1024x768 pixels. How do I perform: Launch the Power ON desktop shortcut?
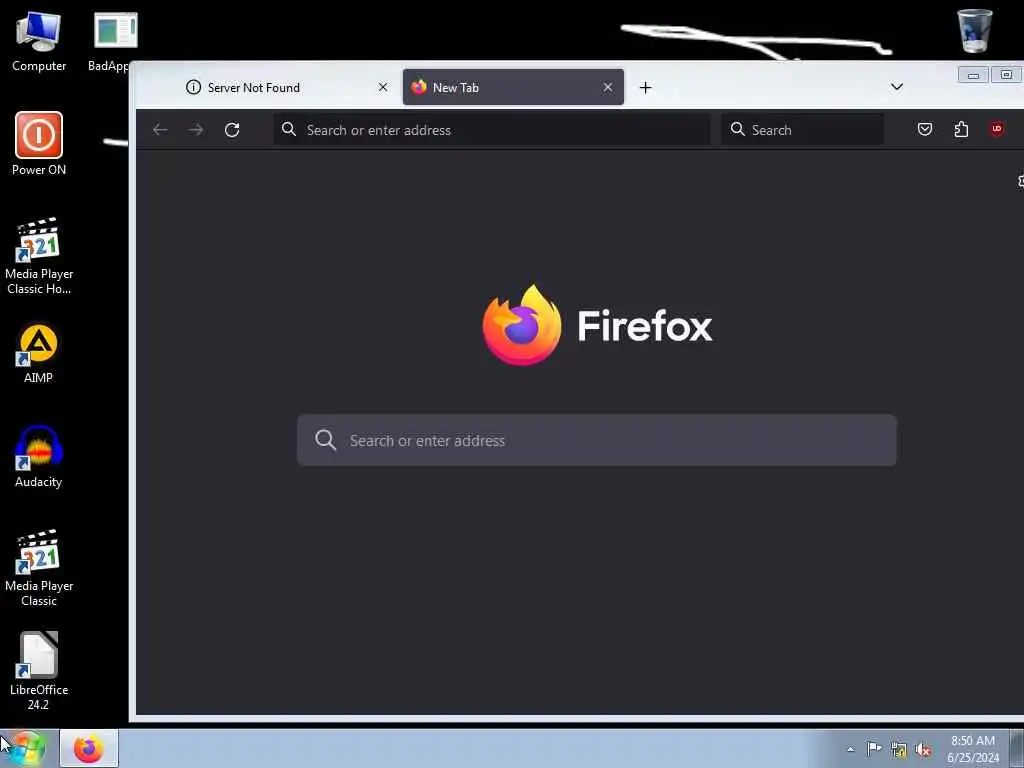39,144
